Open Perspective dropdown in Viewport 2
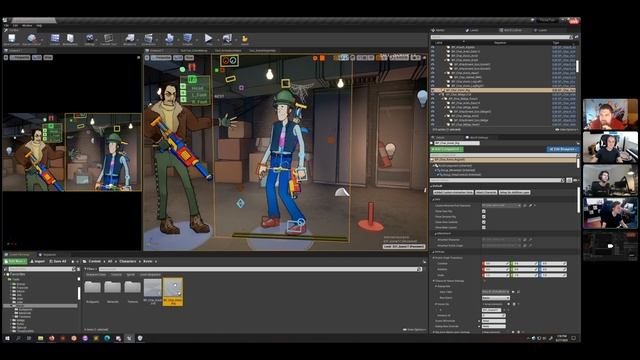 point(161,58)
